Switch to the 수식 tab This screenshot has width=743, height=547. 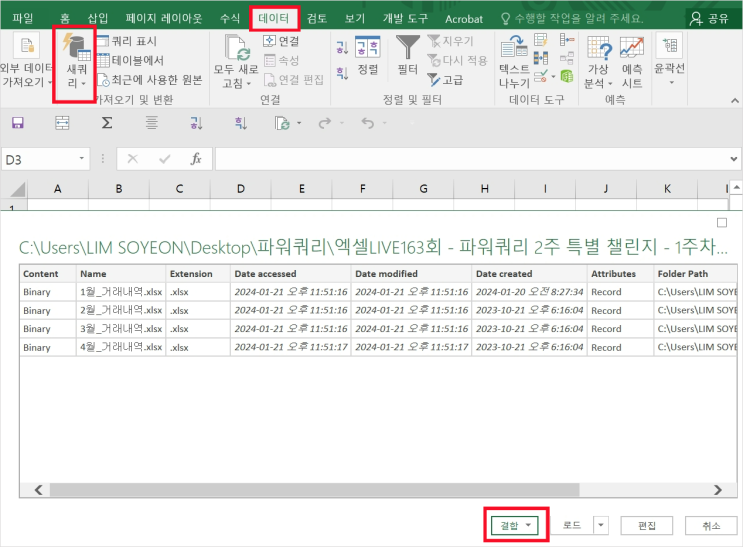230,18
